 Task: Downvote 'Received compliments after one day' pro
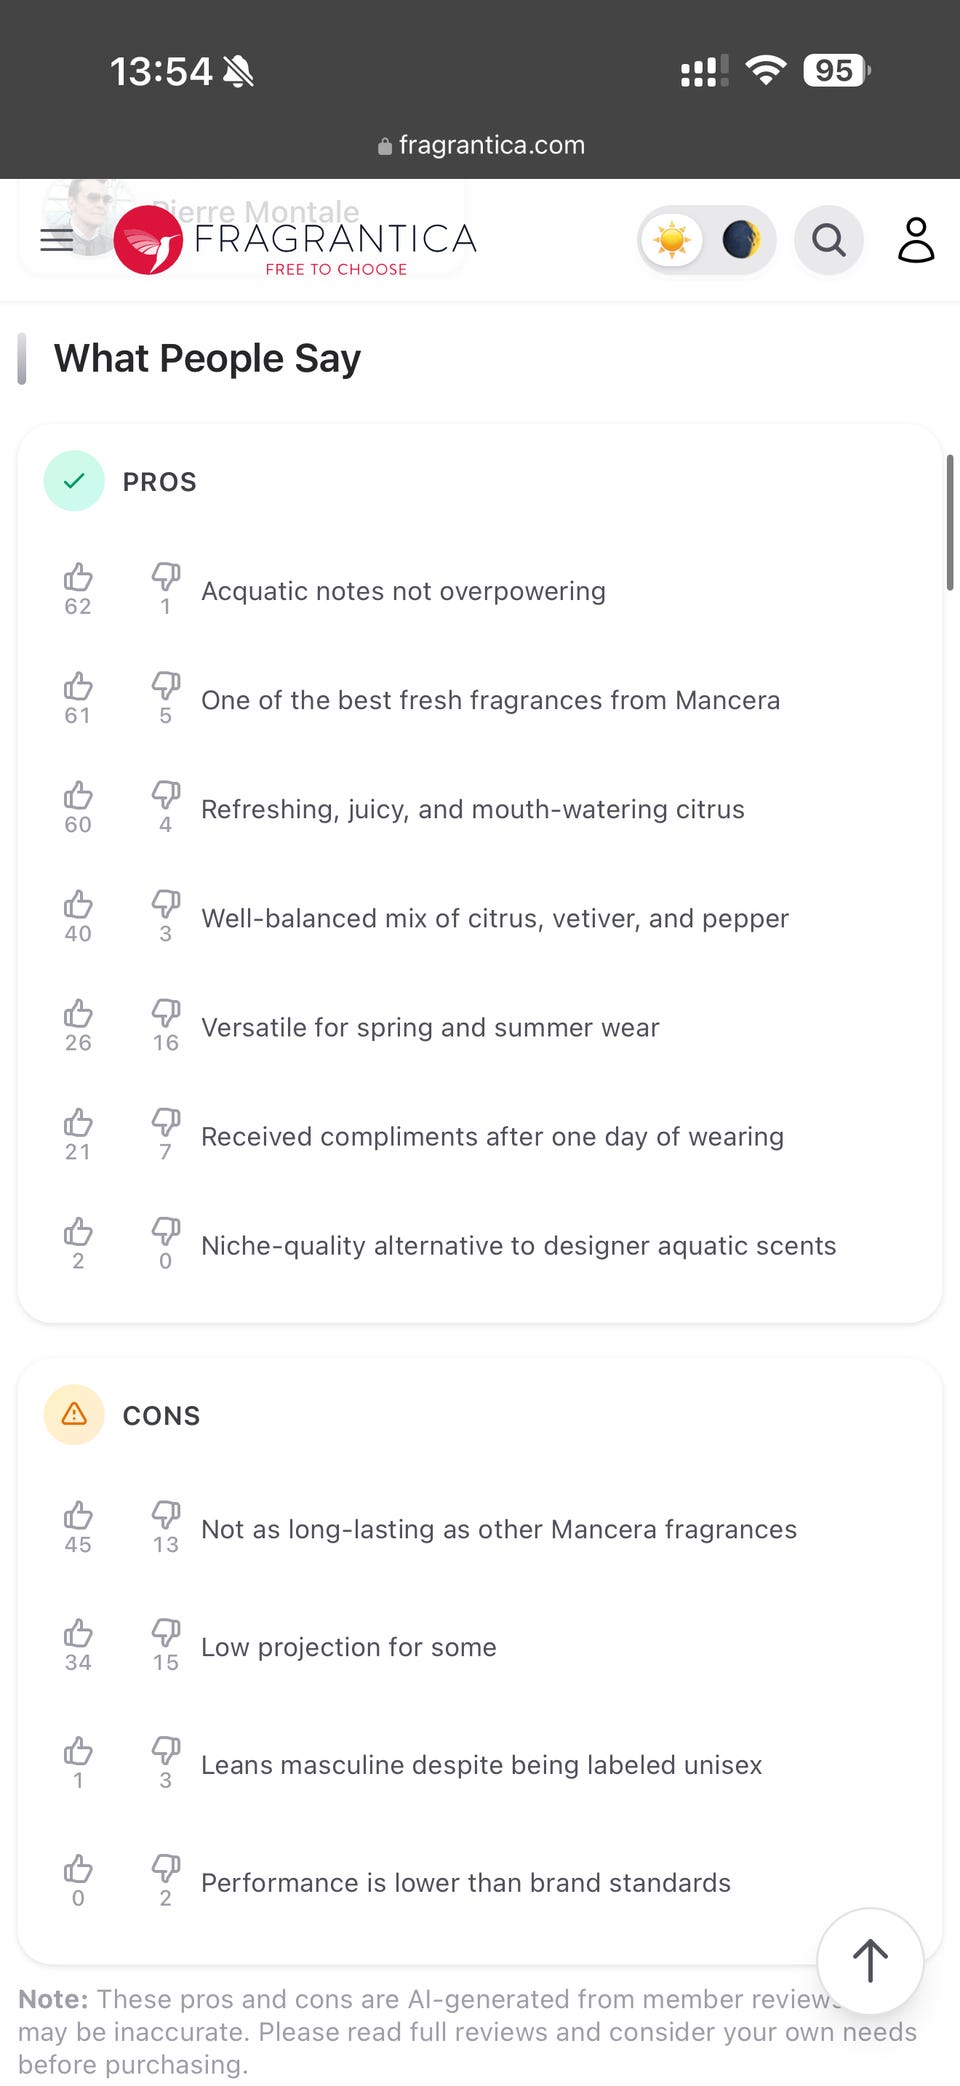166,1123
